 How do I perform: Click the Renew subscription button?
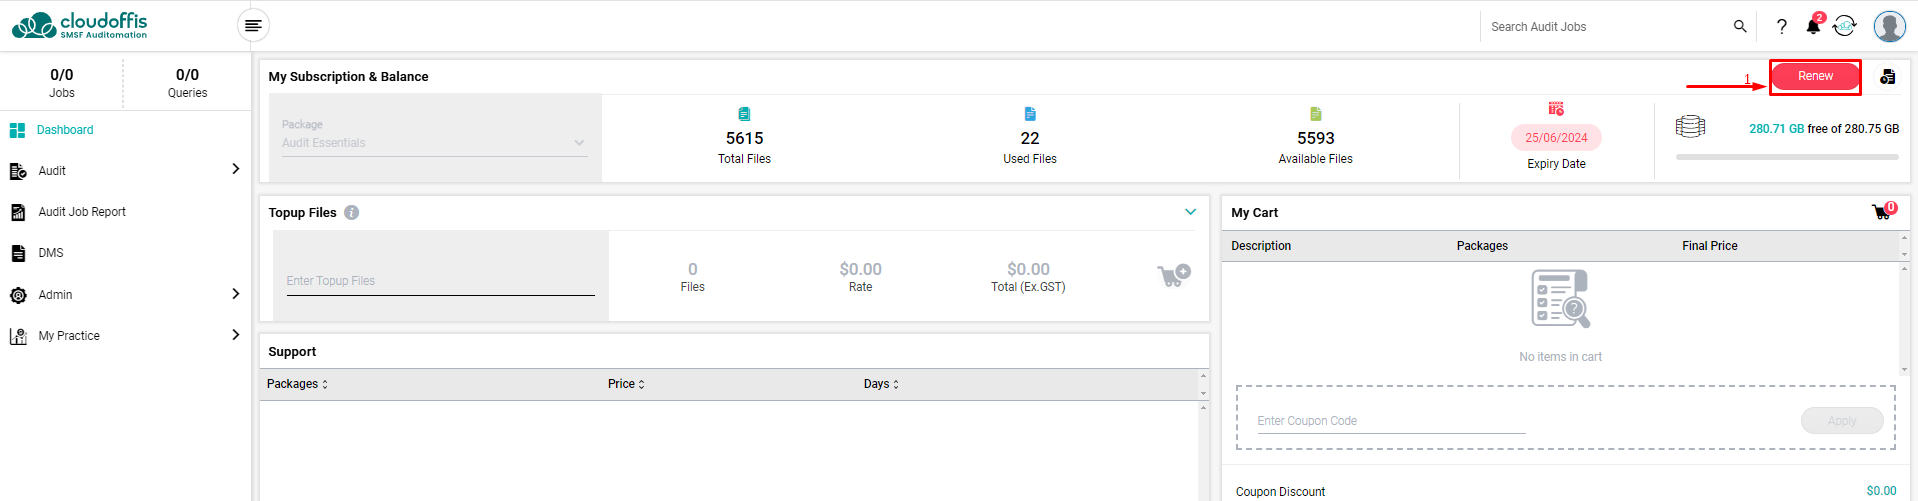1815,76
